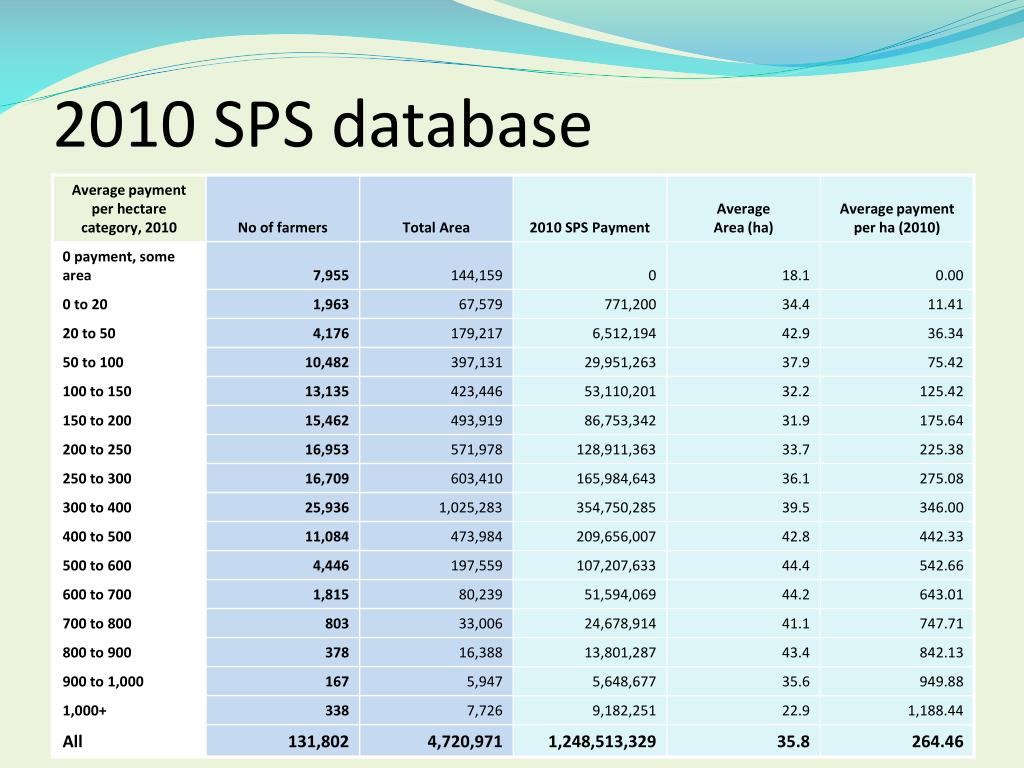Viewport: 1024px width, 768px height.
Task: Select total area cell '67,579'
Action: (x=480, y=304)
